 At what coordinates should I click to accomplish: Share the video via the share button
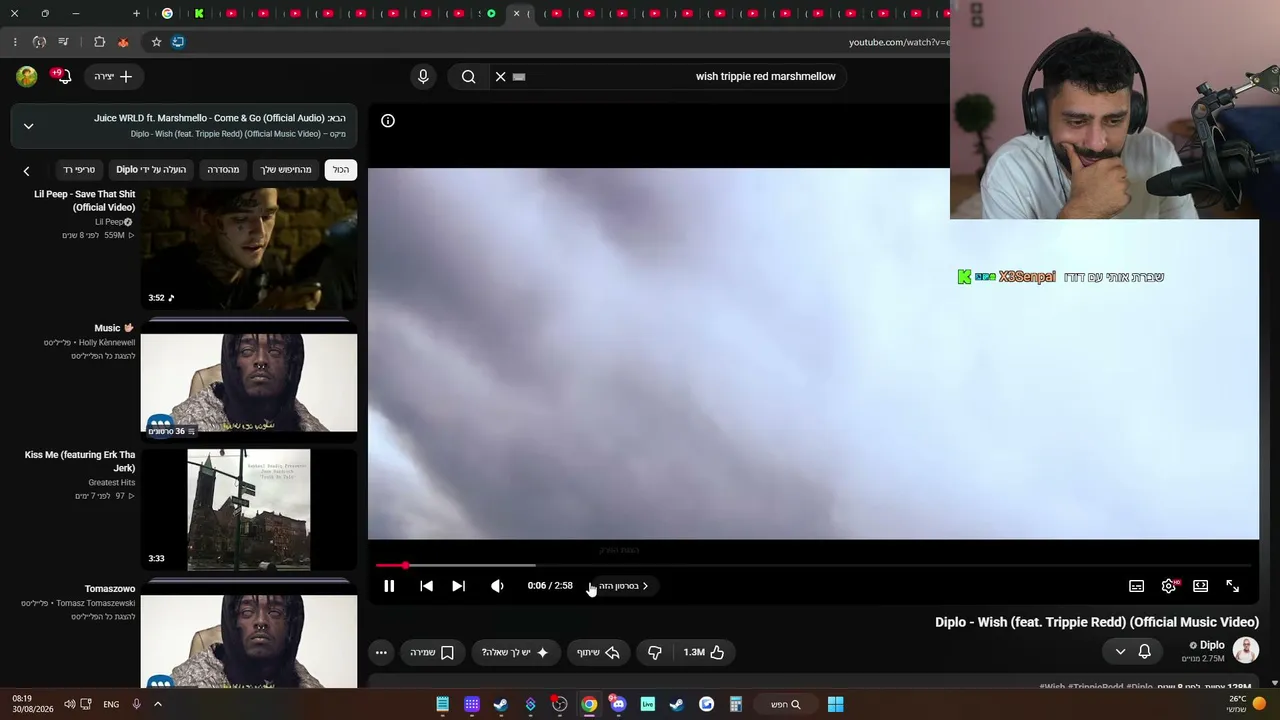(598, 652)
